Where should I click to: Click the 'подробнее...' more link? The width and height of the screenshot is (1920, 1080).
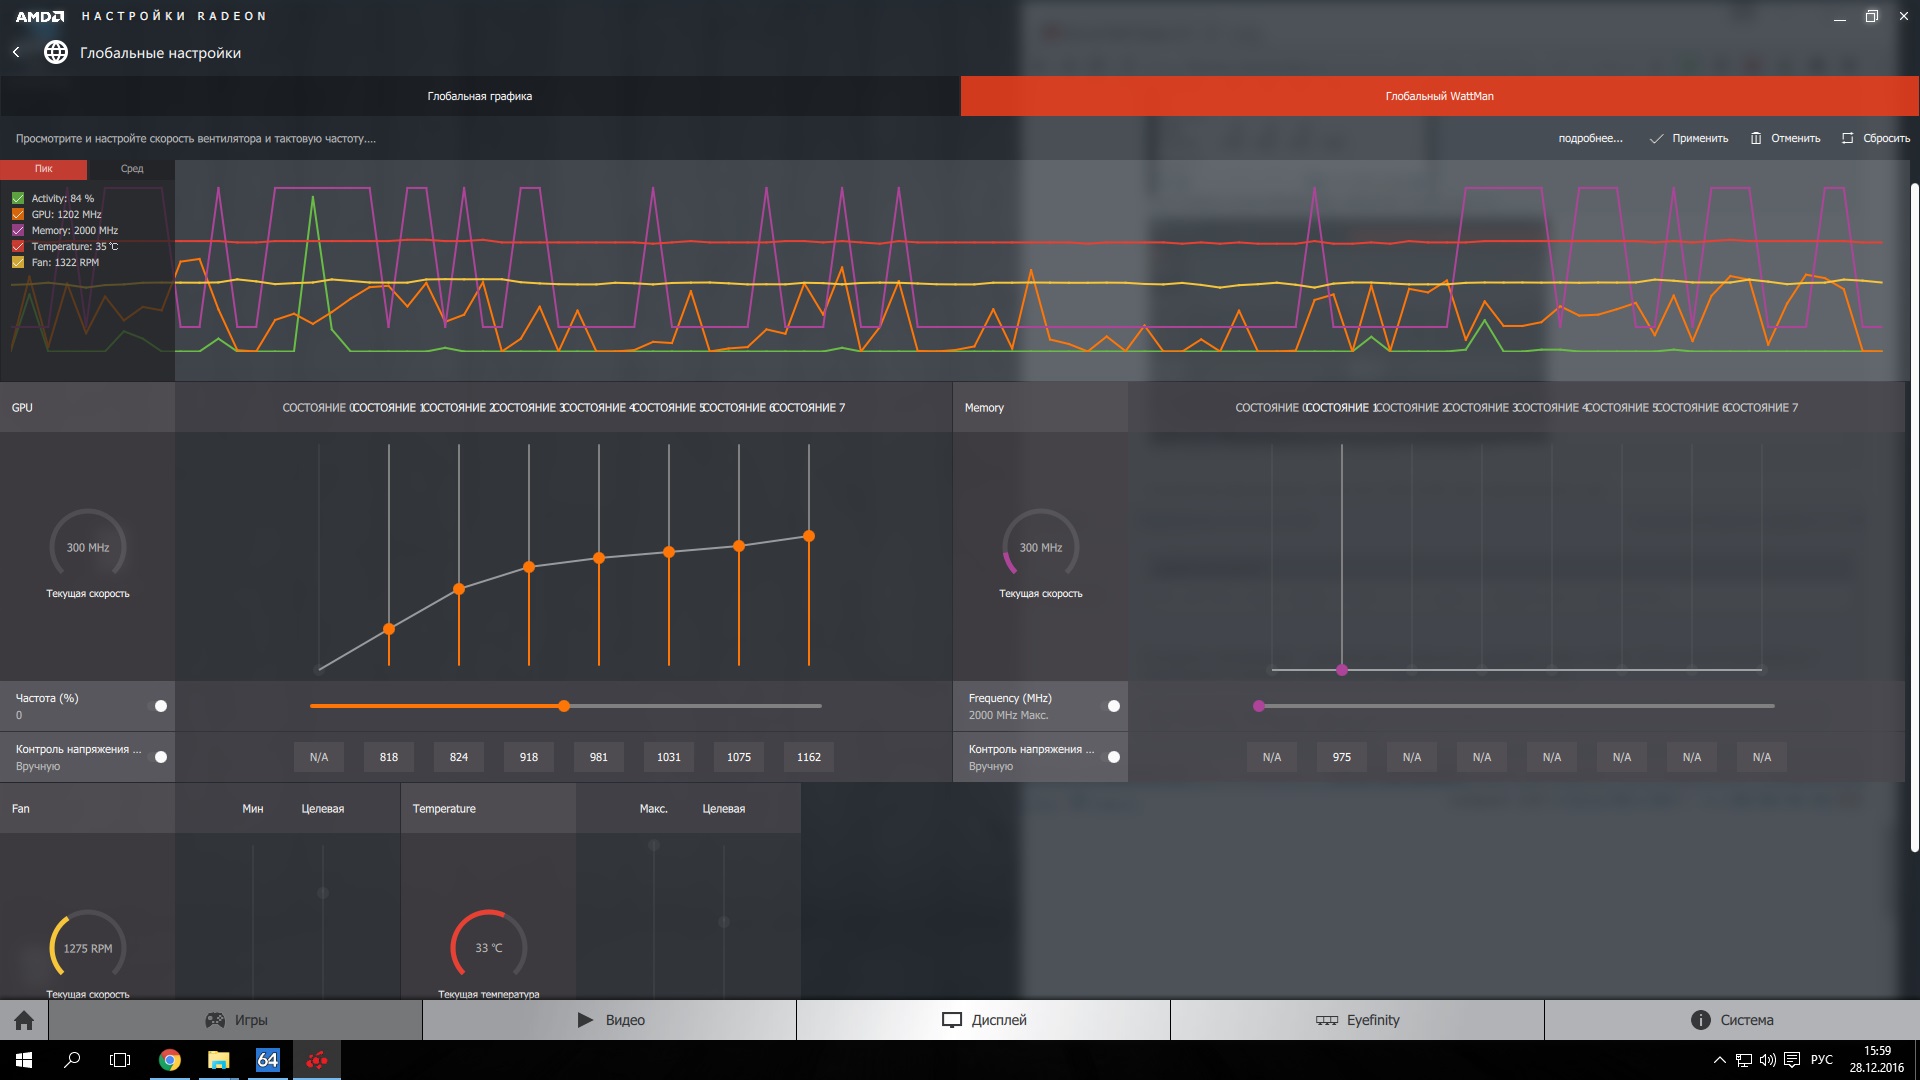click(x=1590, y=138)
